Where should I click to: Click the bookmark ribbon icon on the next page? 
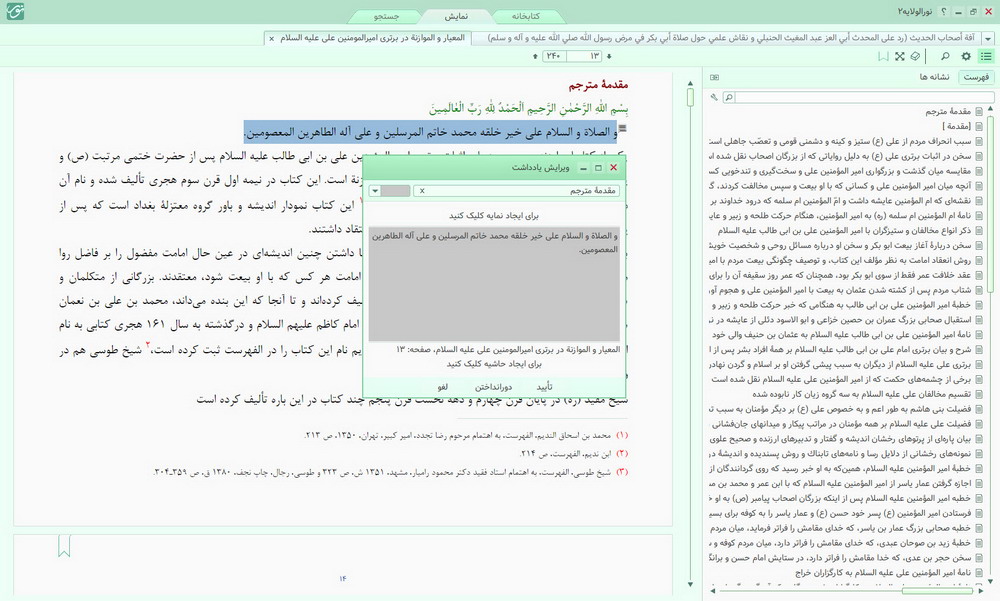pyautogui.click(x=64, y=546)
